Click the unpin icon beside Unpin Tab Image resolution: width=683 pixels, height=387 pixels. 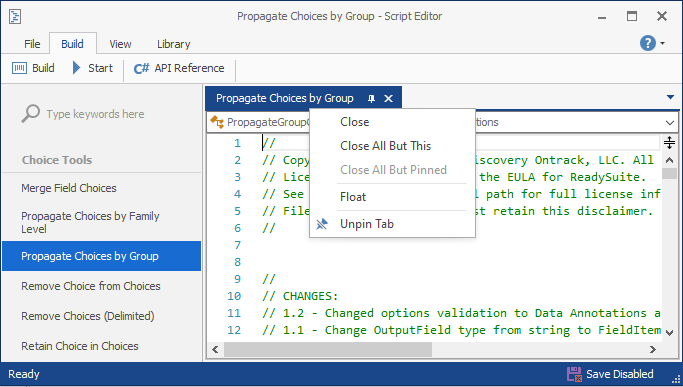(322, 224)
